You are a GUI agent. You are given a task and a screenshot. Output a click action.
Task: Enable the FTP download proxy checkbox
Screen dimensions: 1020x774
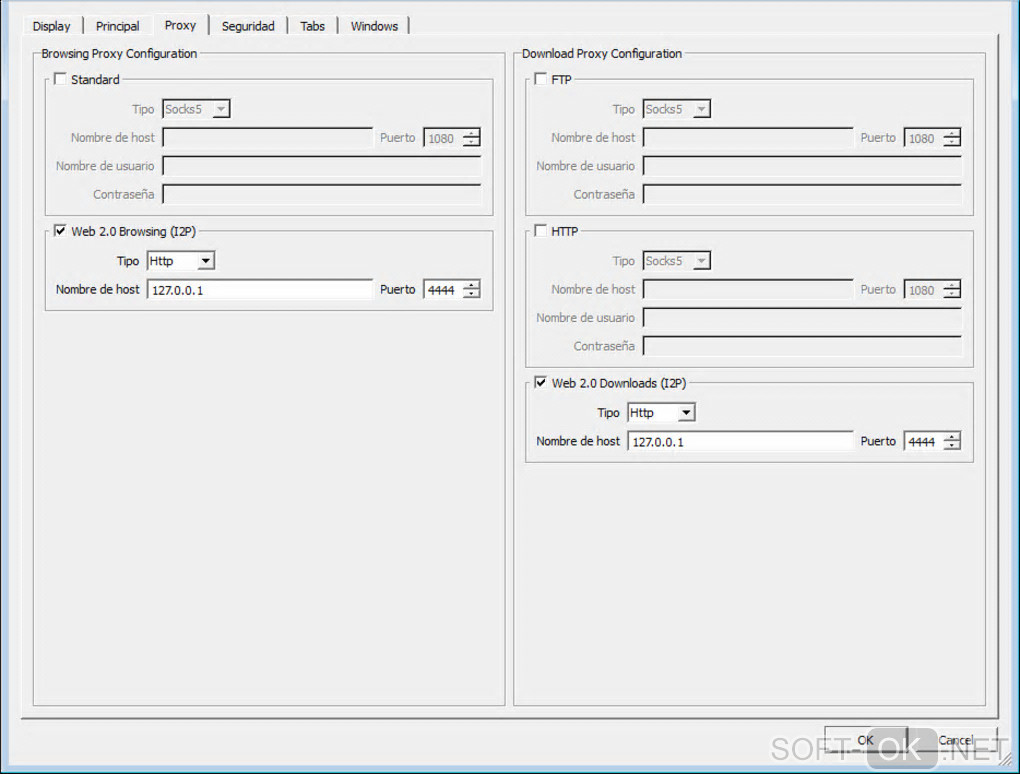click(x=540, y=79)
